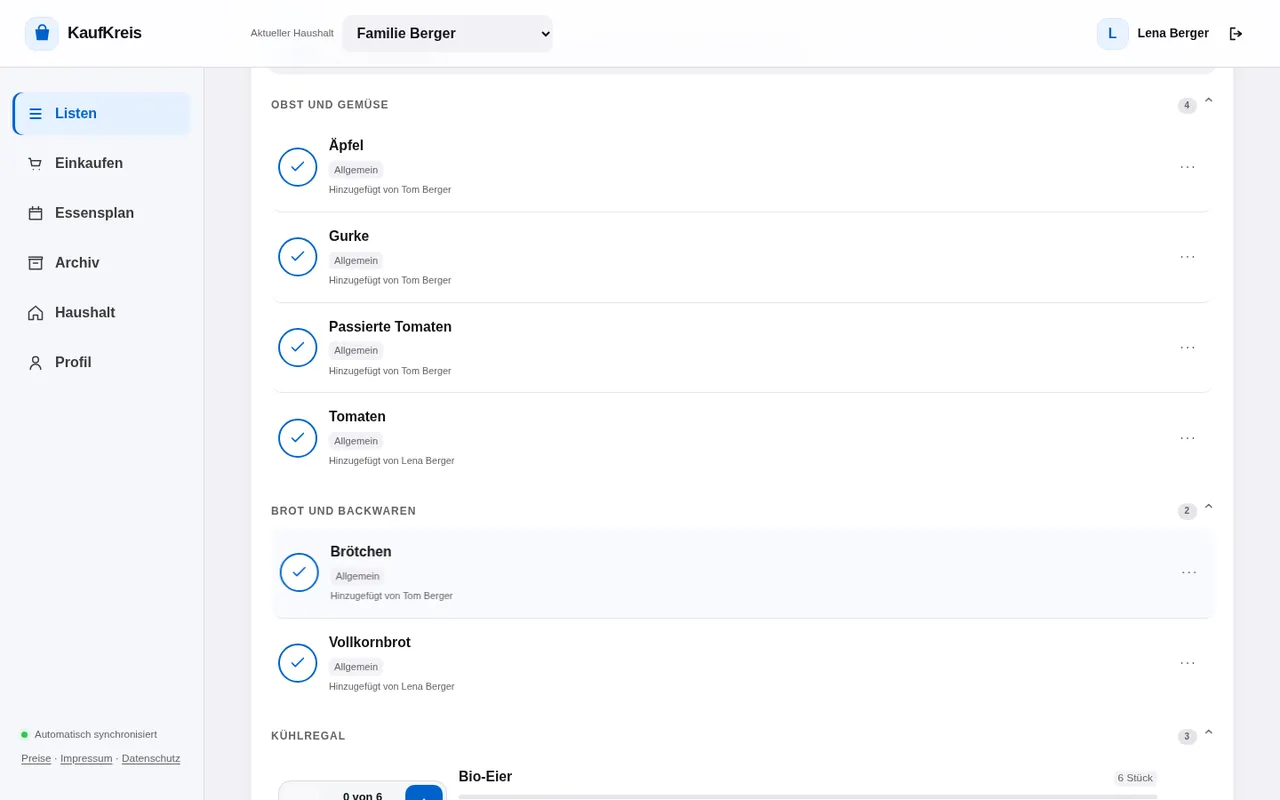Open more options for Äpfel
Image resolution: width=1280 pixels, height=800 pixels.
(x=1188, y=167)
